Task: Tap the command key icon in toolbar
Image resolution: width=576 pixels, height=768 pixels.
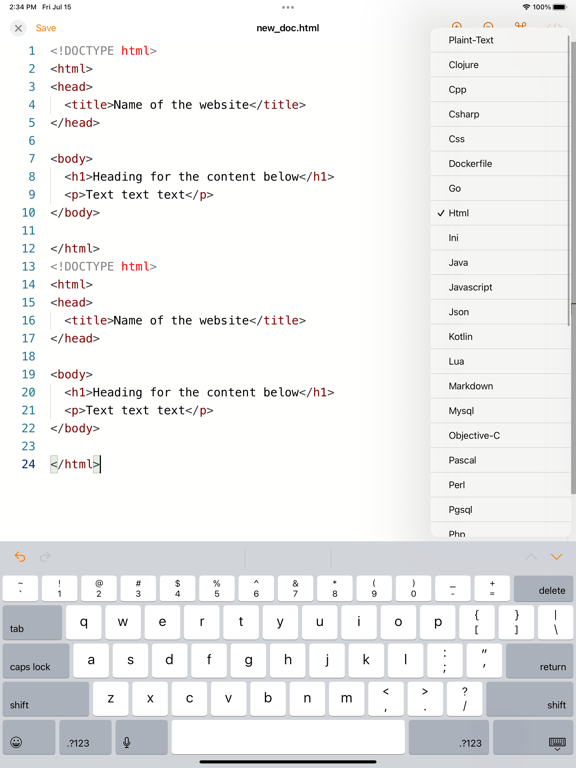Action: [521, 26]
